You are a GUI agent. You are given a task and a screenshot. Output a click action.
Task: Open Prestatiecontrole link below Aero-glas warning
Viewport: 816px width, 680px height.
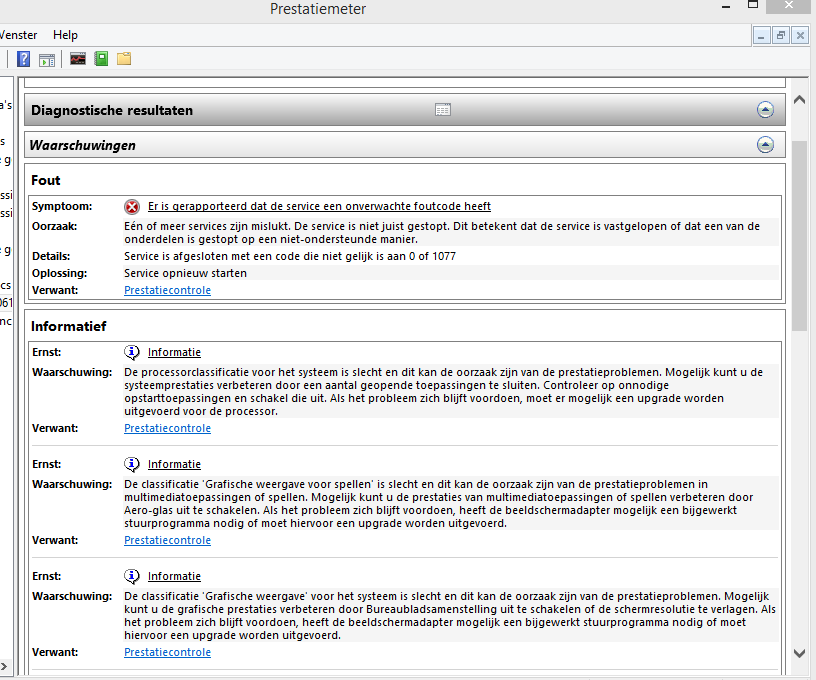(x=168, y=540)
